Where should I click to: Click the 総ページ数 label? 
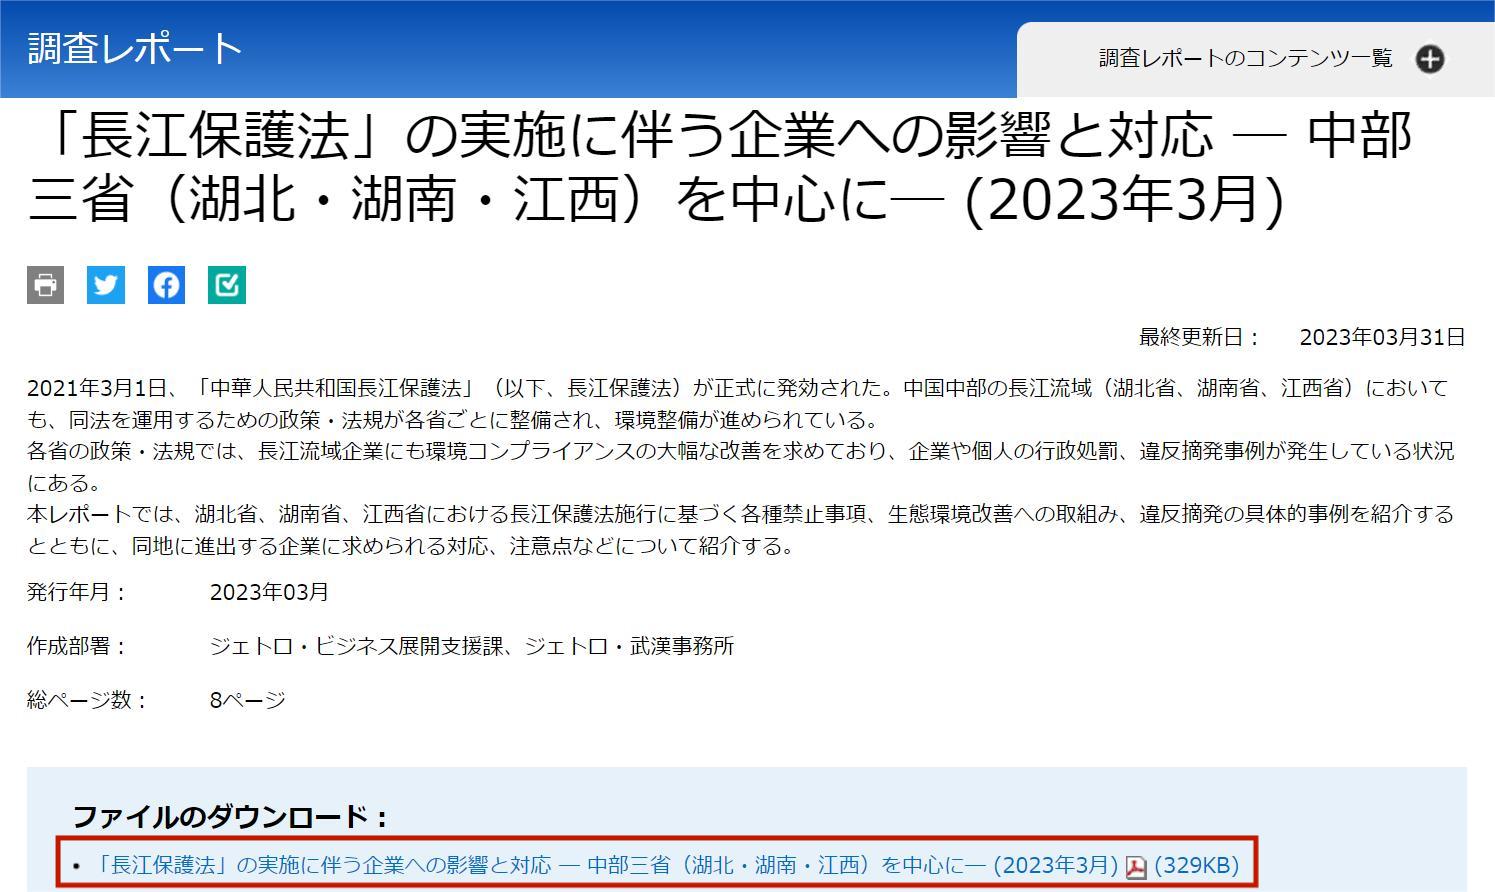click(87, 700)
